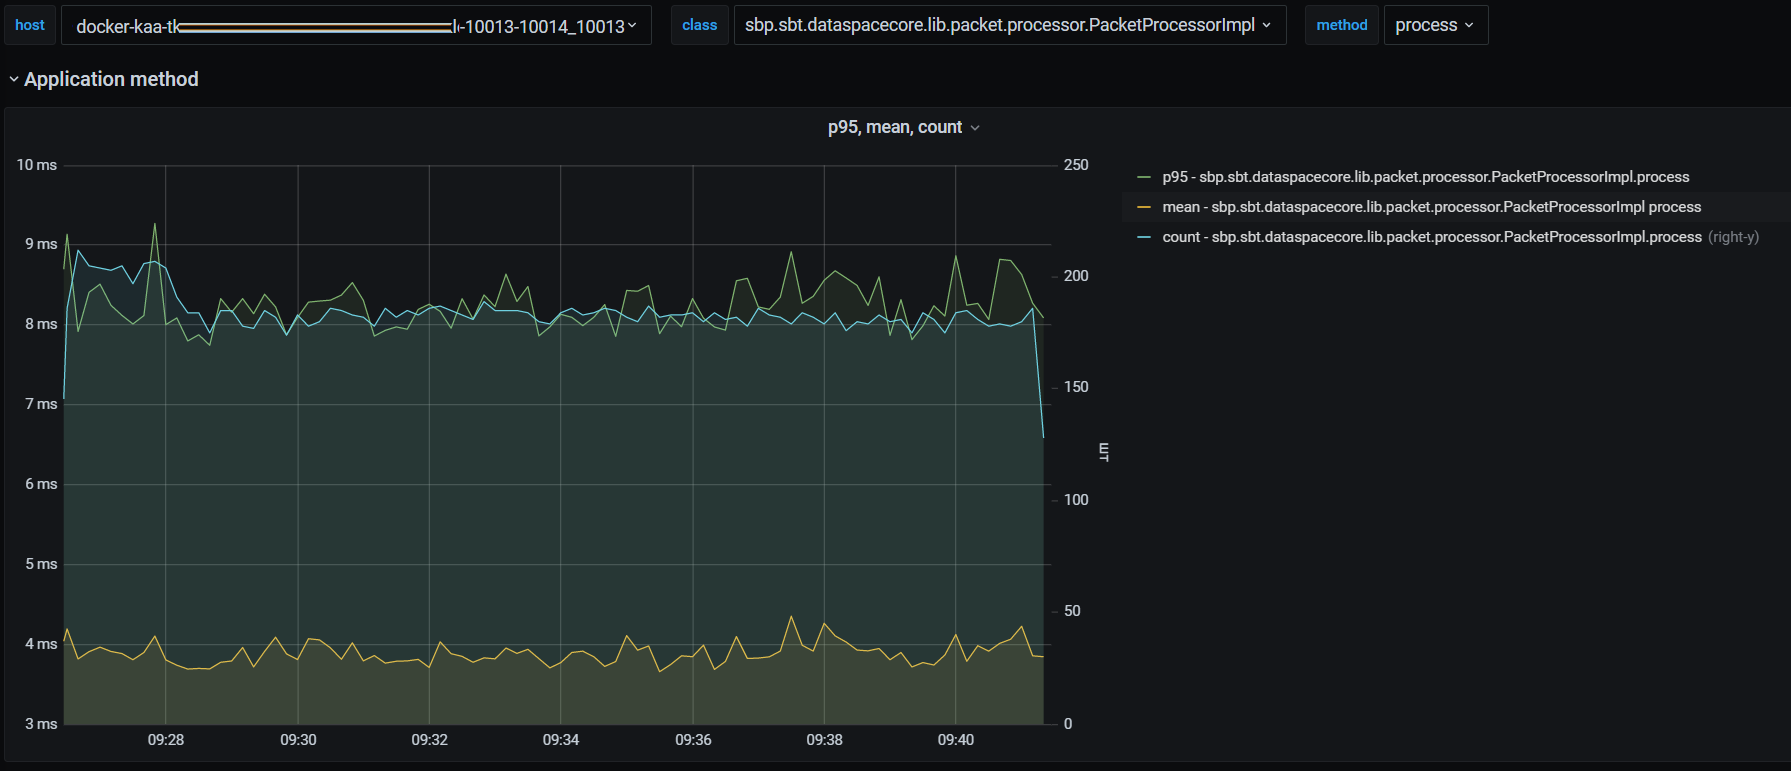Open the 'p95, mean, count' panel menu
The width and height of the screenshot is (1791, 771).
(894, 128)
